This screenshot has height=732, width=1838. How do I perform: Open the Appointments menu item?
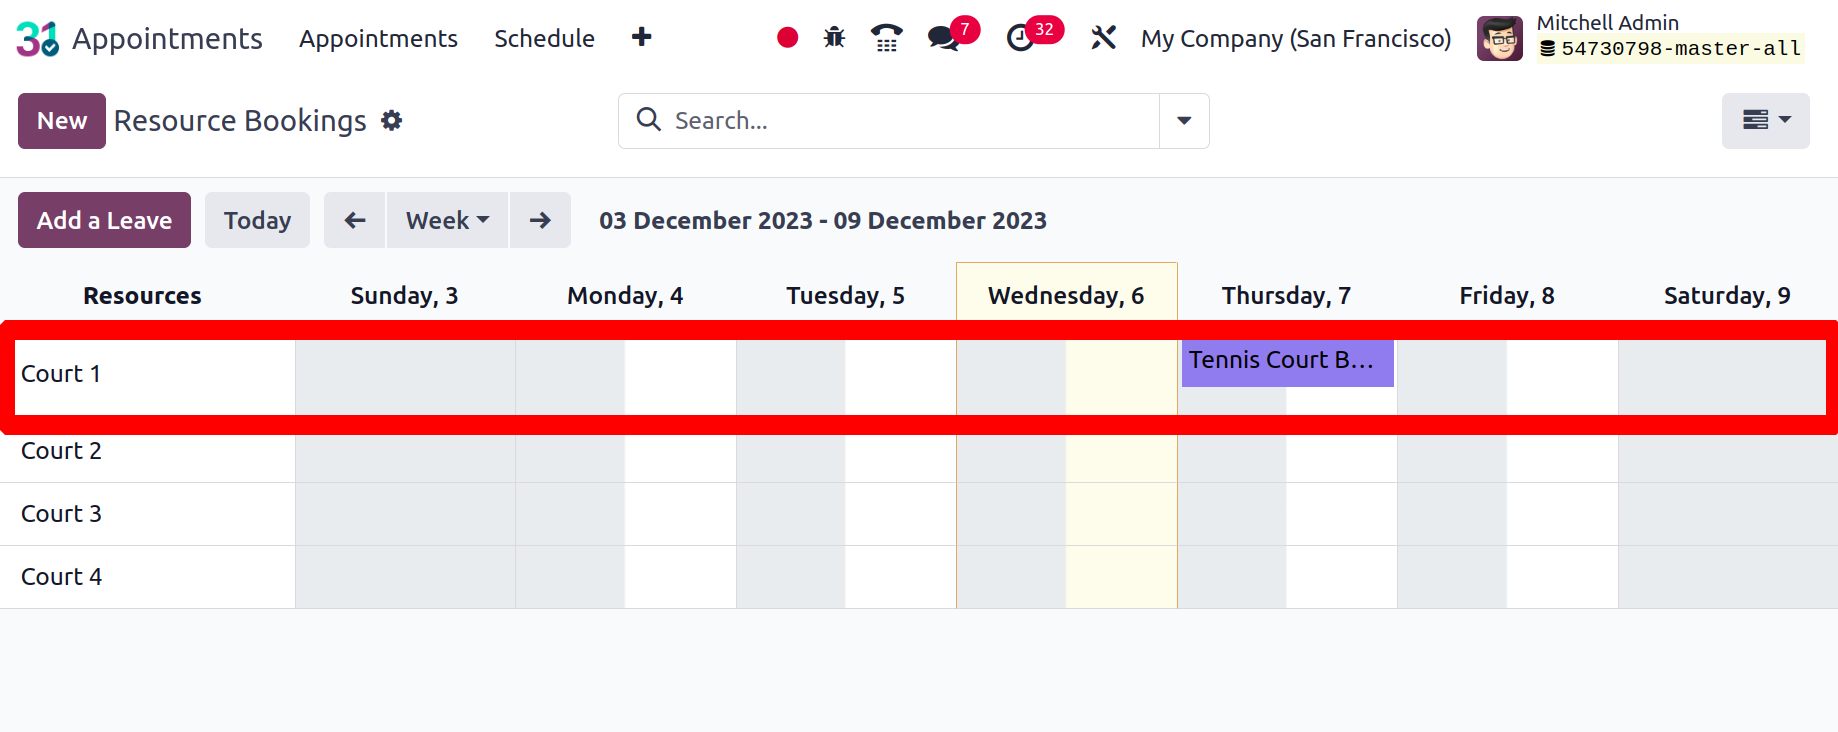pos(378,38)
